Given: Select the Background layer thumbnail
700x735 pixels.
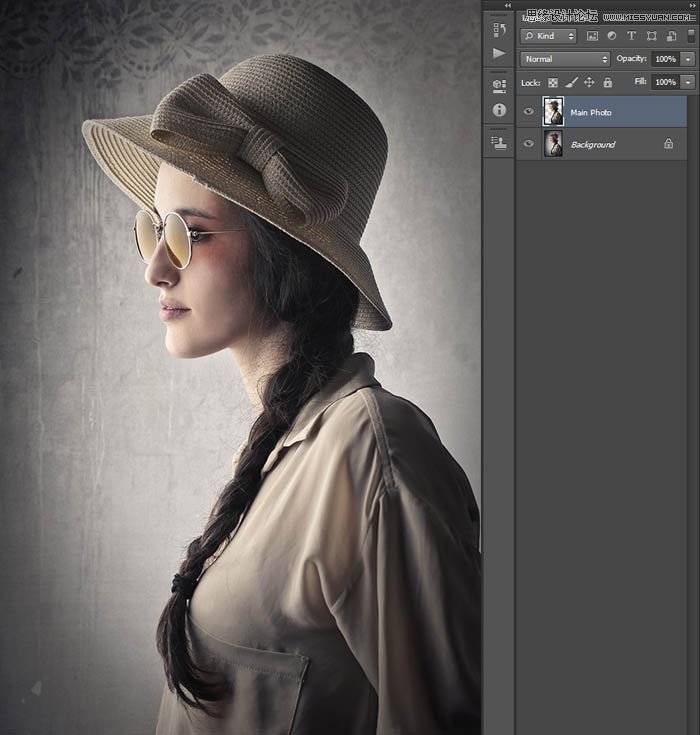Looking at the screenshot, I should (x=553, y=144).
